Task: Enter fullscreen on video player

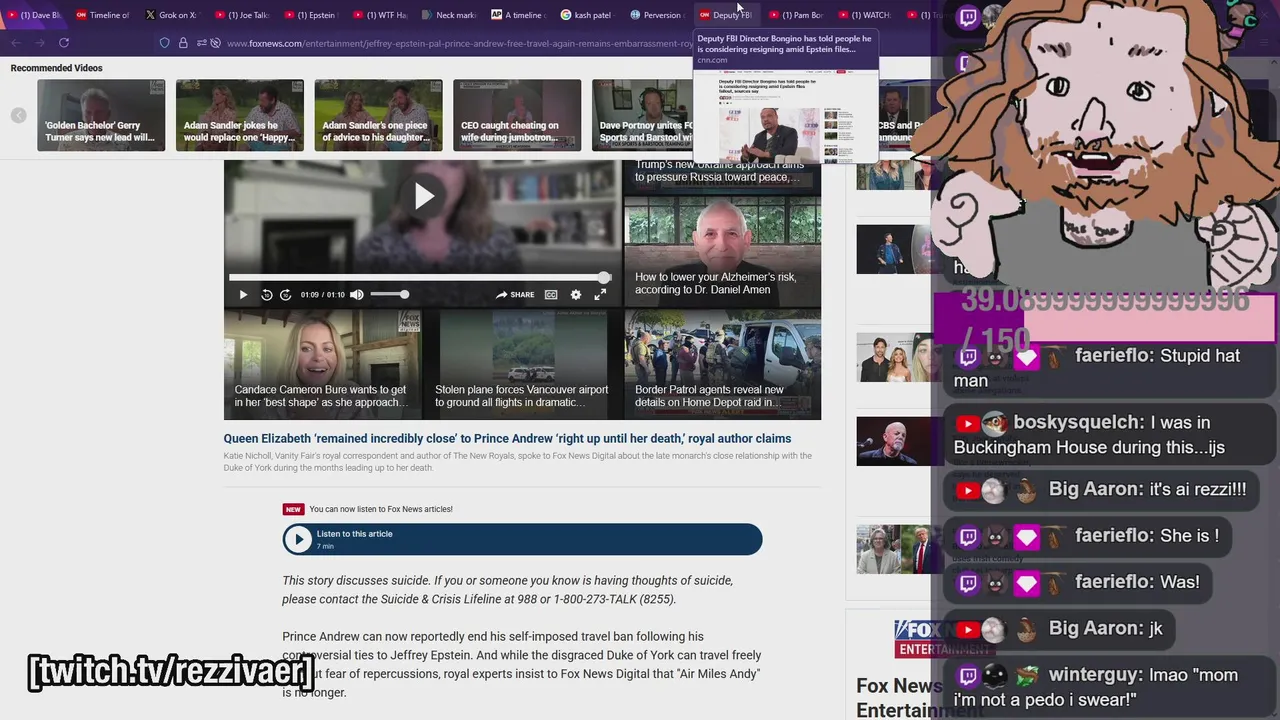Action: pos(600,295)
